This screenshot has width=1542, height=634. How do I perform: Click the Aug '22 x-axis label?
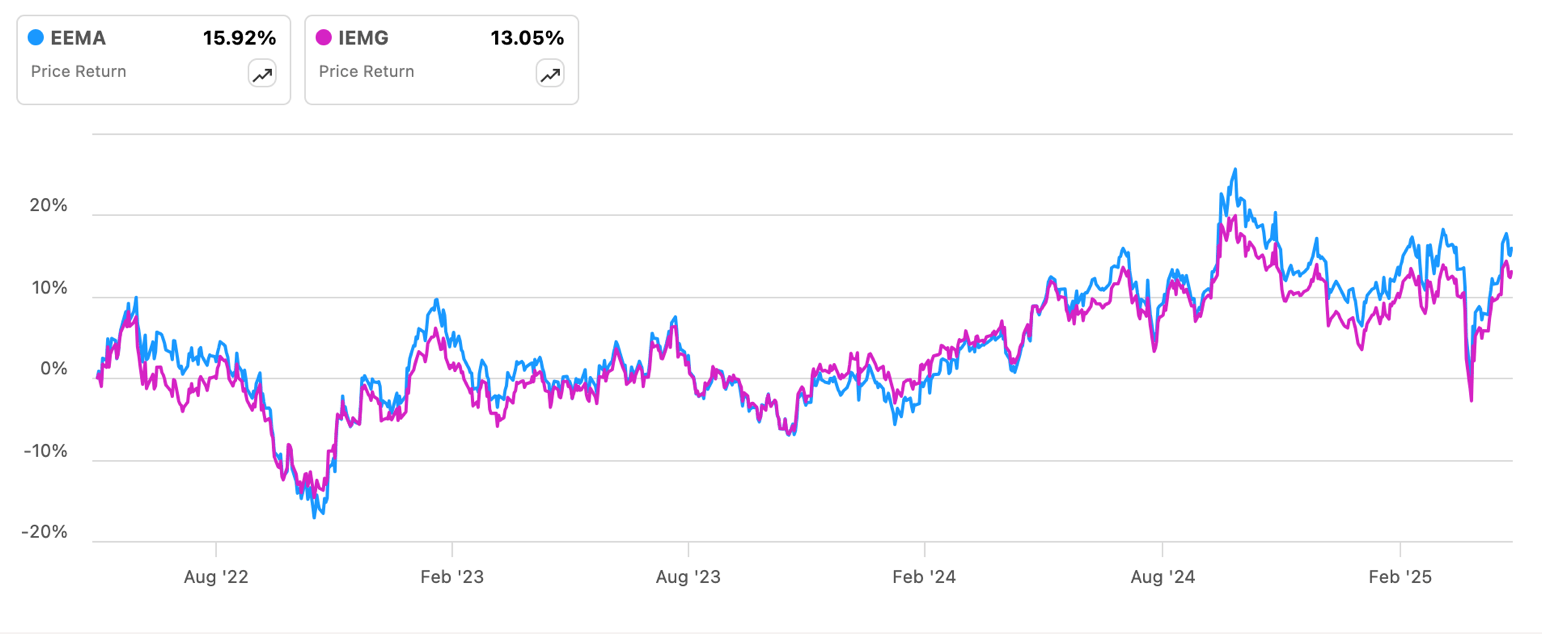[216, 576]
